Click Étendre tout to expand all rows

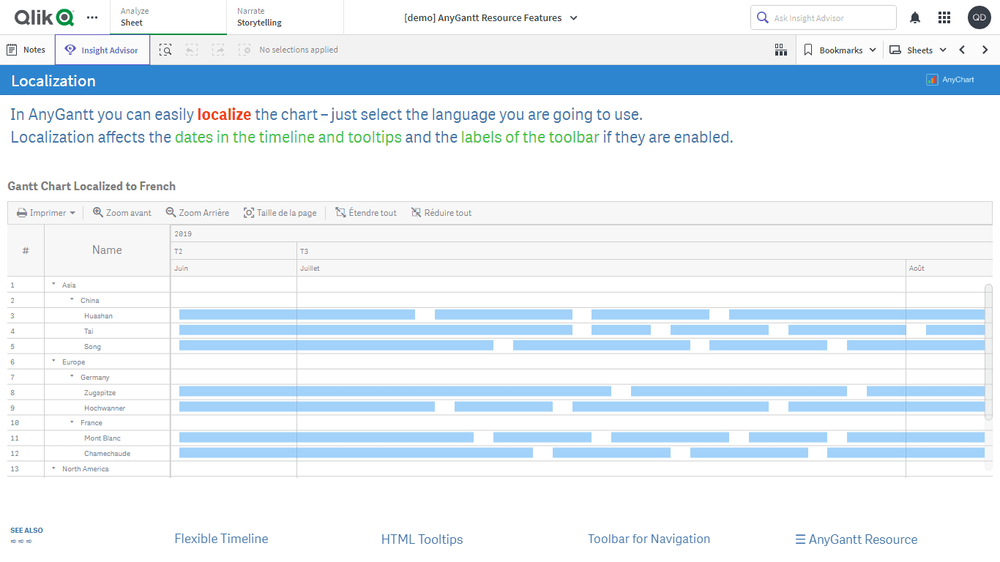pyautogui.click(x=365, y=213)
